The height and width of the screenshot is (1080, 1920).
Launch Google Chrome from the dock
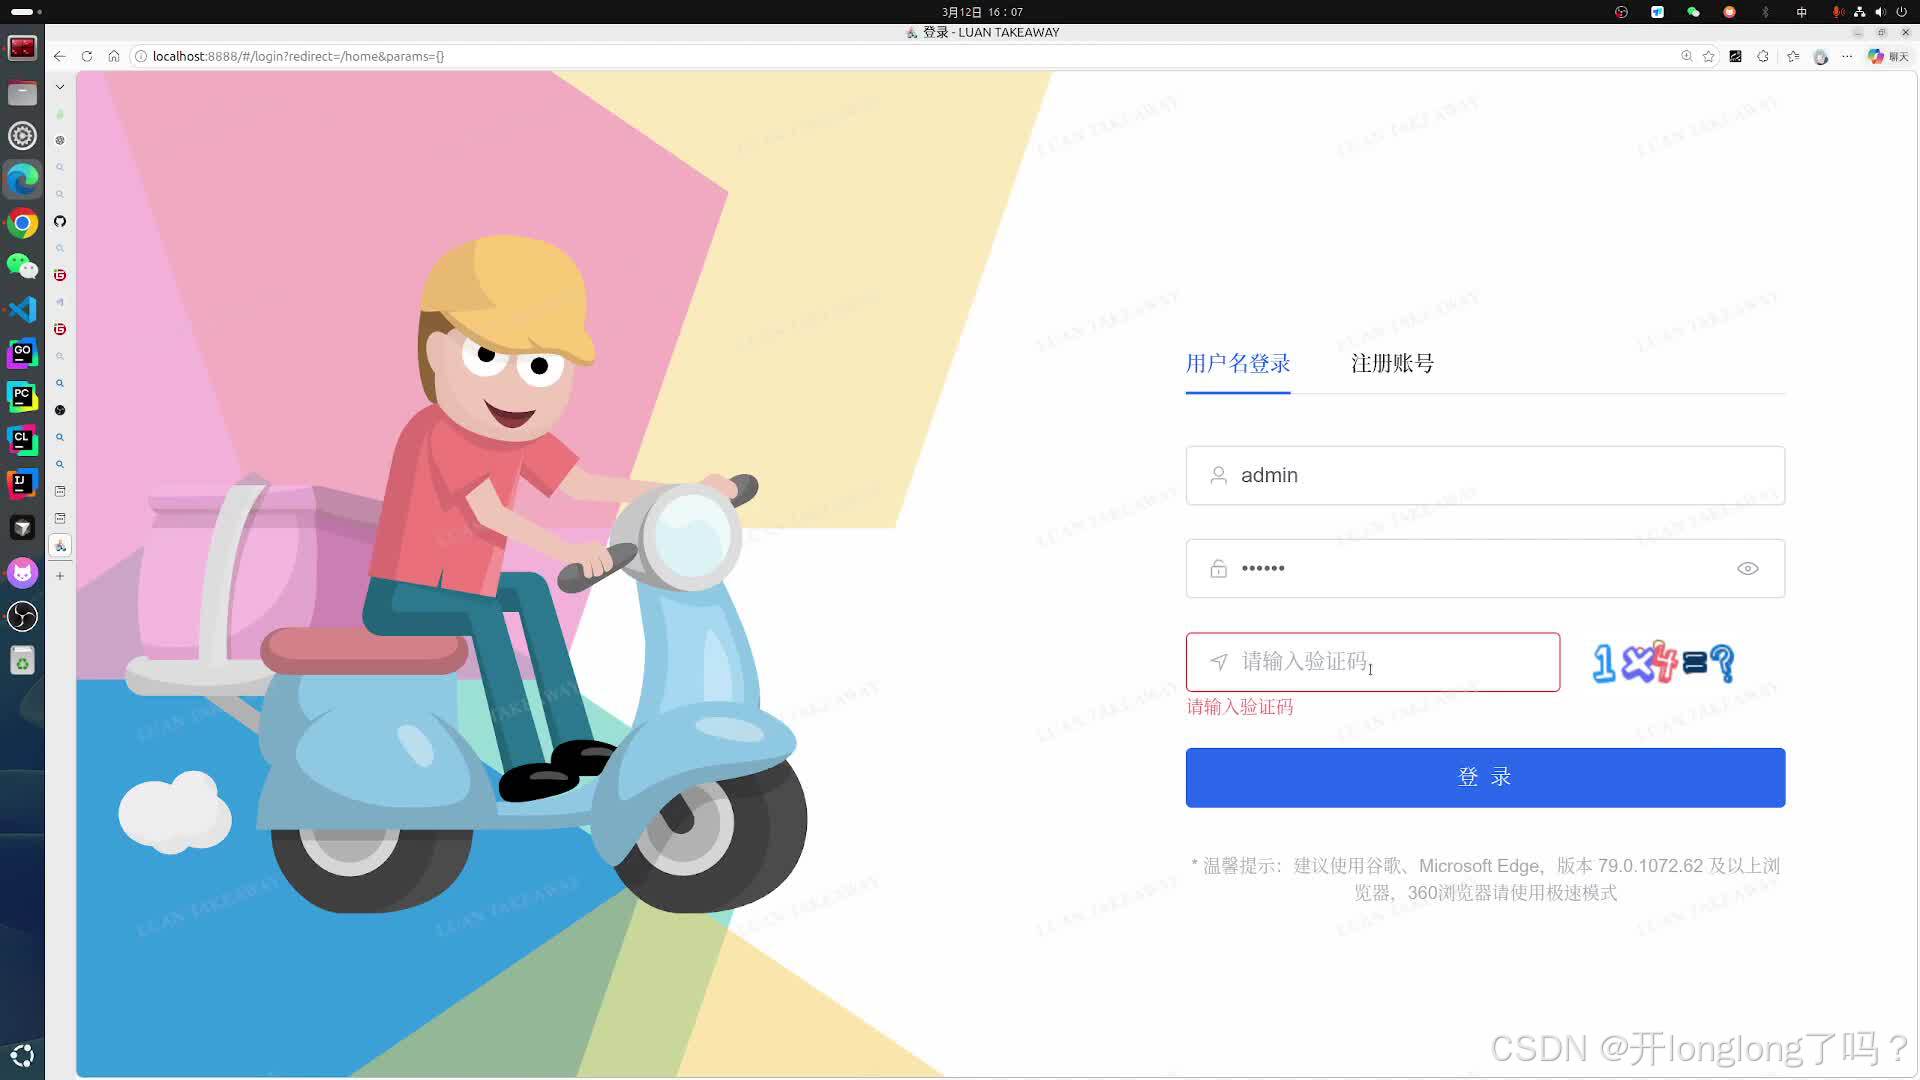[x=22, y=223]
